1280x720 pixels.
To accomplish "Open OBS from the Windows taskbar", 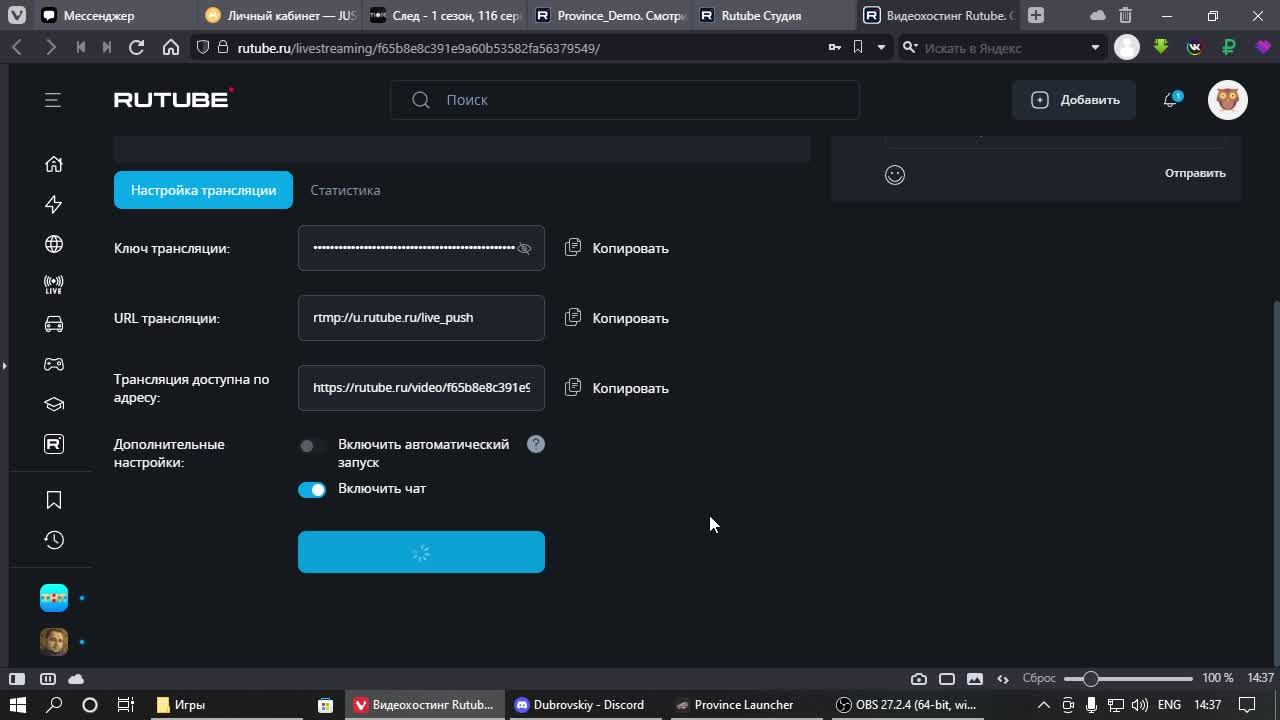I will [906, 705].
